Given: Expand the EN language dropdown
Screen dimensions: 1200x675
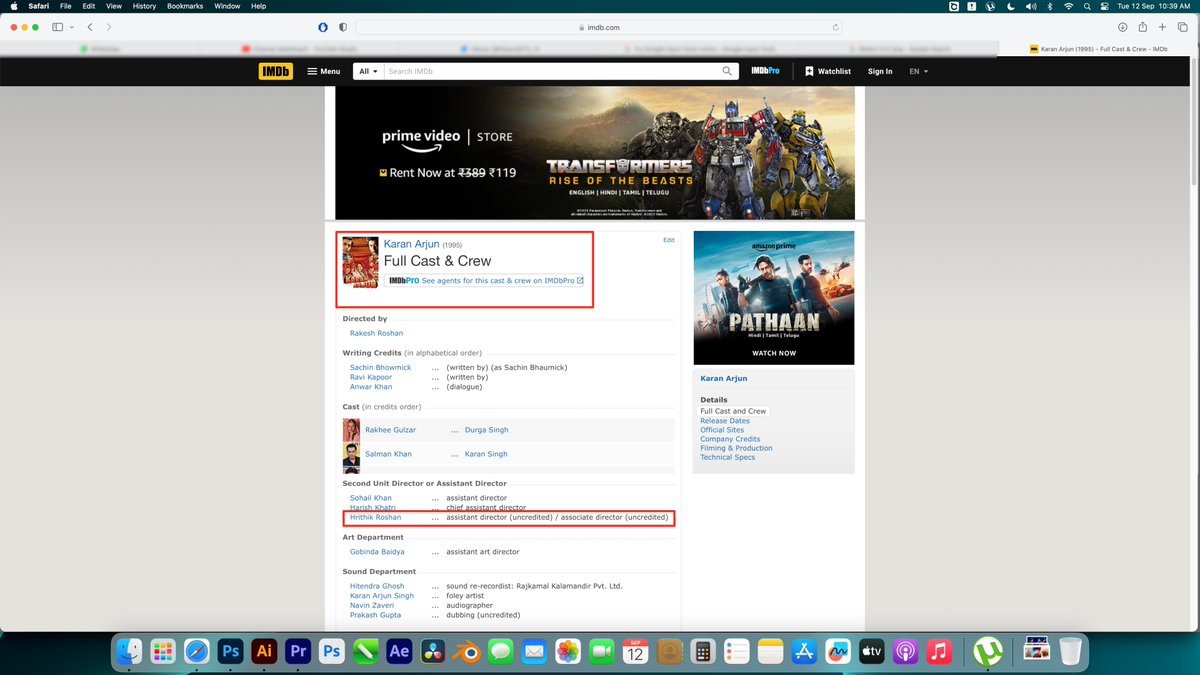Looking at the screenshot, I should tap(919, 71).
